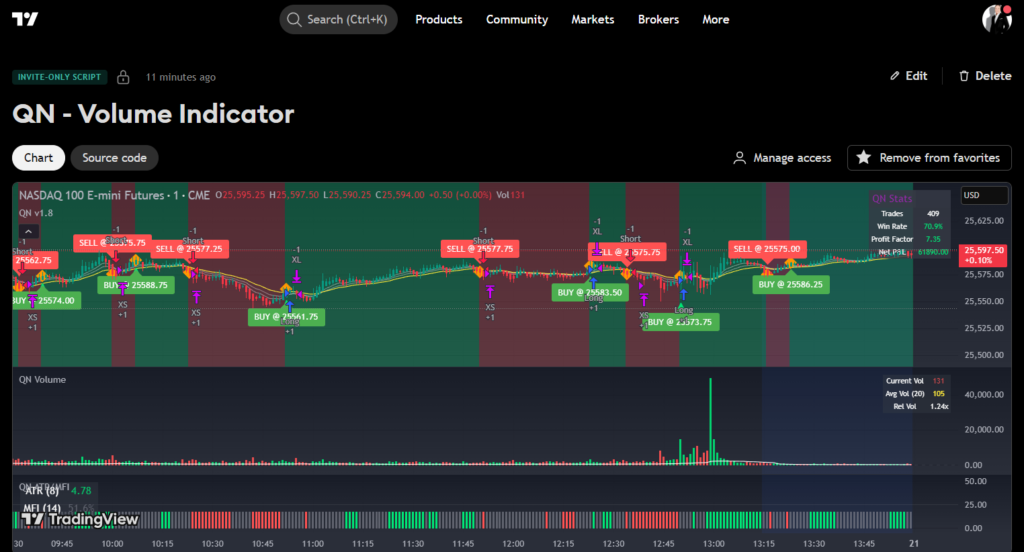This screenshot has width=1024, height=552.
Task: Click the SELL @ 25575.00 signal label
Action: (x=766, y=248)
